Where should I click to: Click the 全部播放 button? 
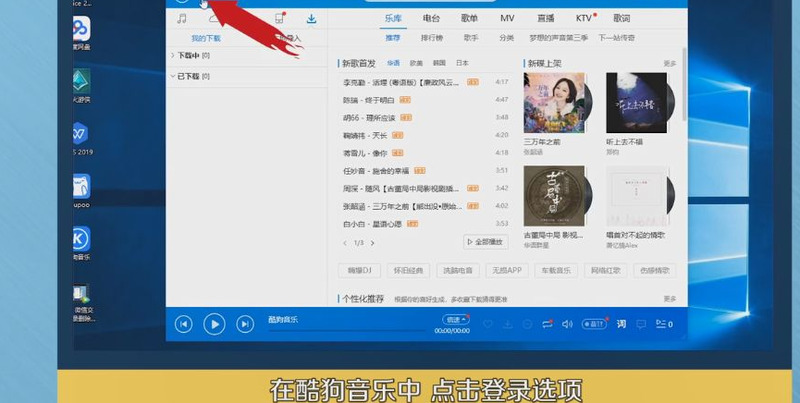(486, 242)
